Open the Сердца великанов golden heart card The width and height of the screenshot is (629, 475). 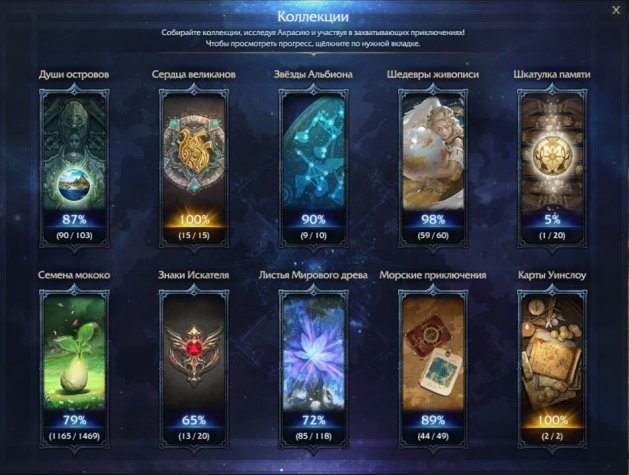click(194, 168)
